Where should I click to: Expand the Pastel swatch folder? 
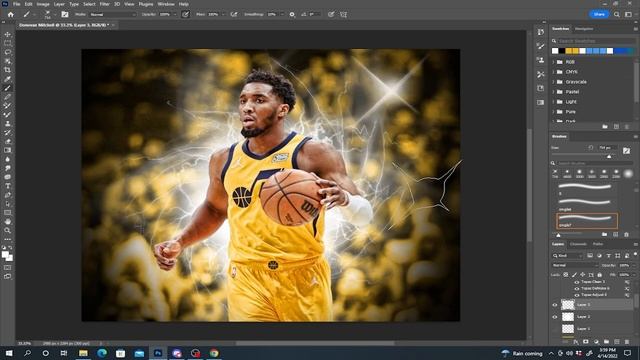click(x=554, y=92)
